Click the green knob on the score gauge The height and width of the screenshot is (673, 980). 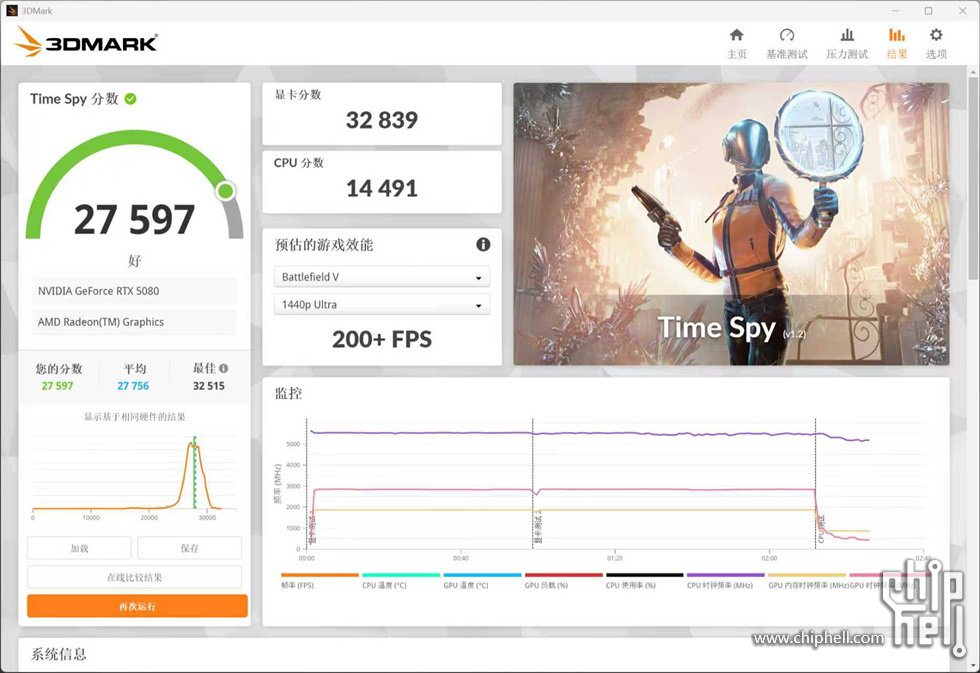[226, 191]
